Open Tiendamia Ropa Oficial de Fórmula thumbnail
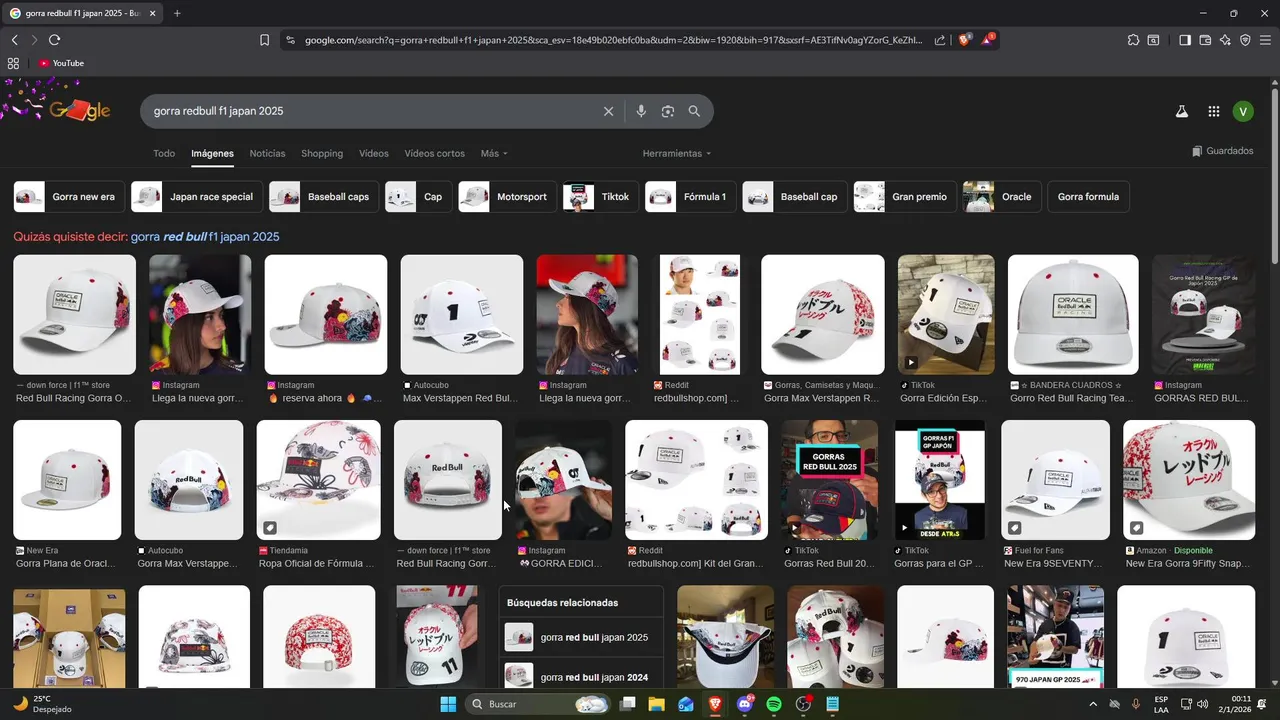Viewport: 1280px width, 720px height. 319,480
